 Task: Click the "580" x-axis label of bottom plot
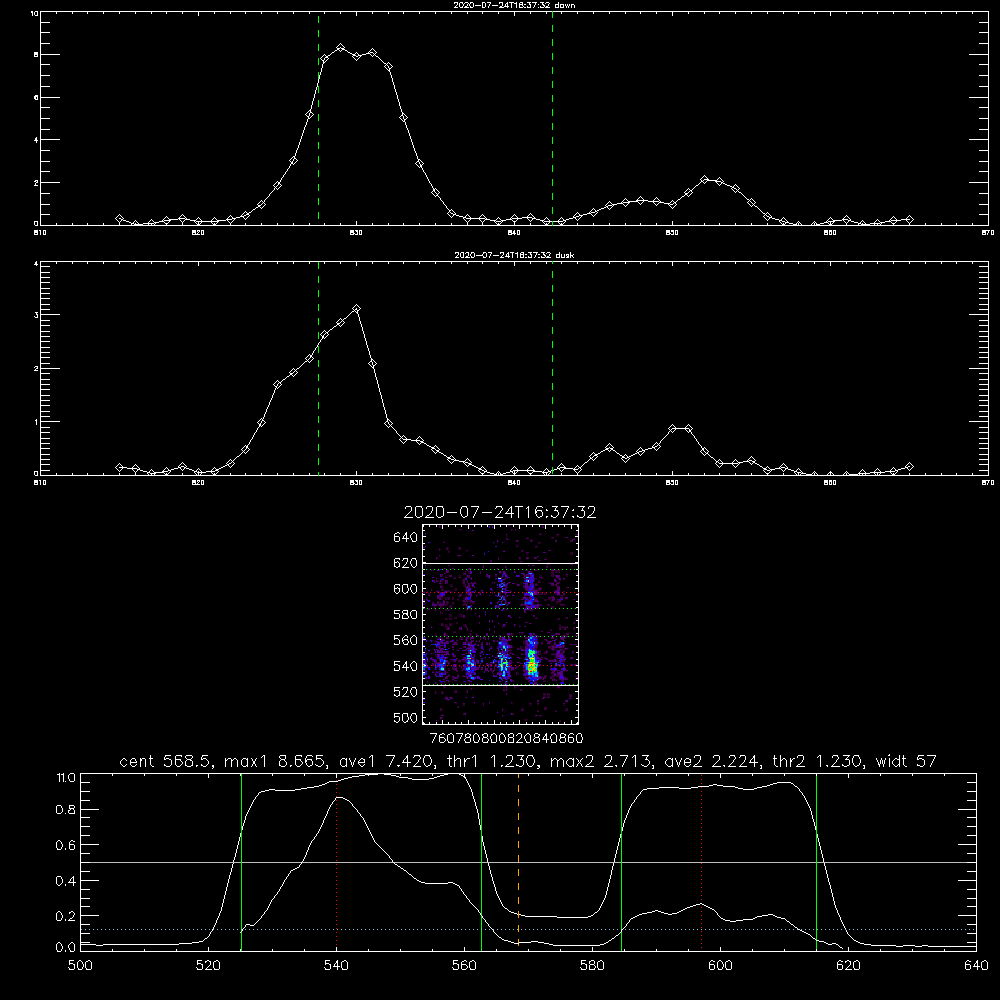(x=592, y=966)
